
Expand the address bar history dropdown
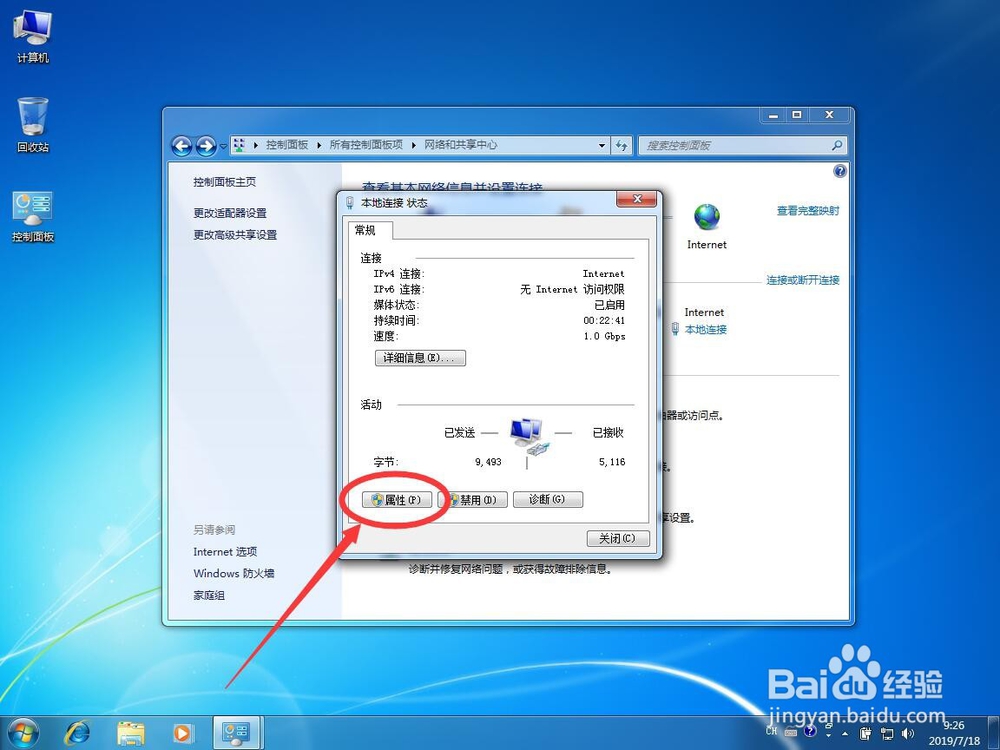point(601,145)
